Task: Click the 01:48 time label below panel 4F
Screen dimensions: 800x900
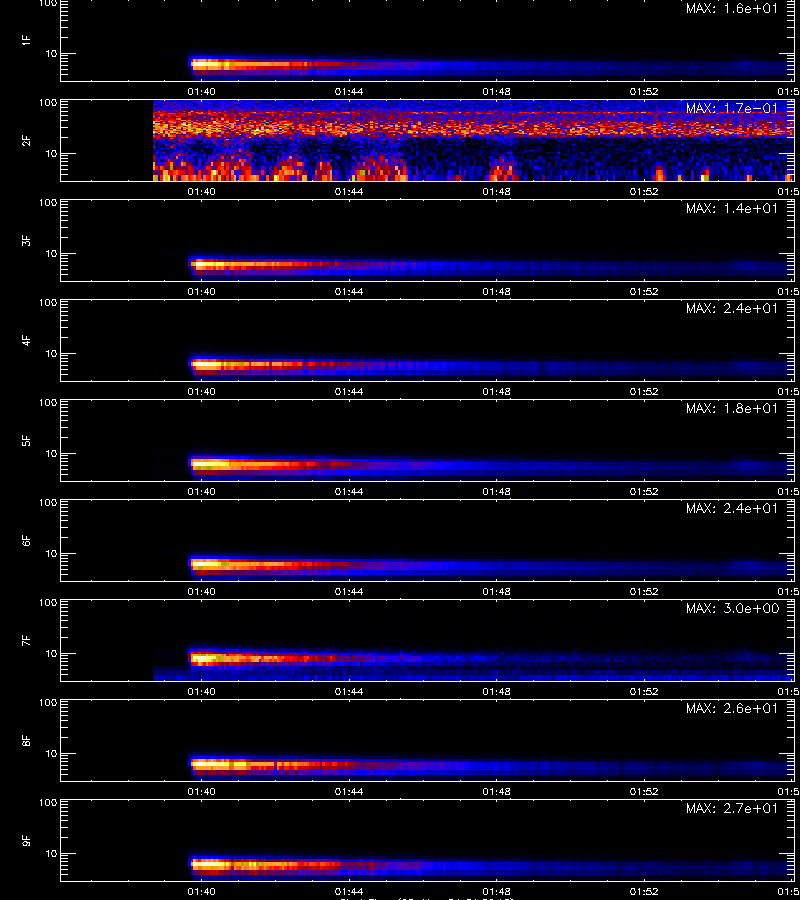Action: [x=496, y=391]
